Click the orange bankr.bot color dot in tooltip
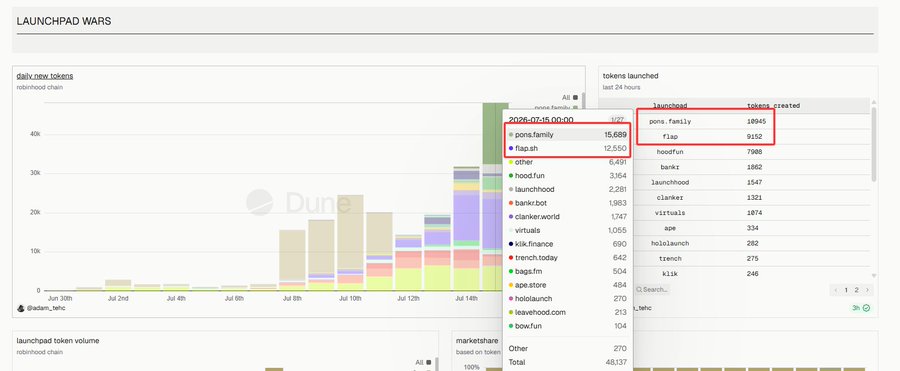900x371 pixels. tap(511, 203)
